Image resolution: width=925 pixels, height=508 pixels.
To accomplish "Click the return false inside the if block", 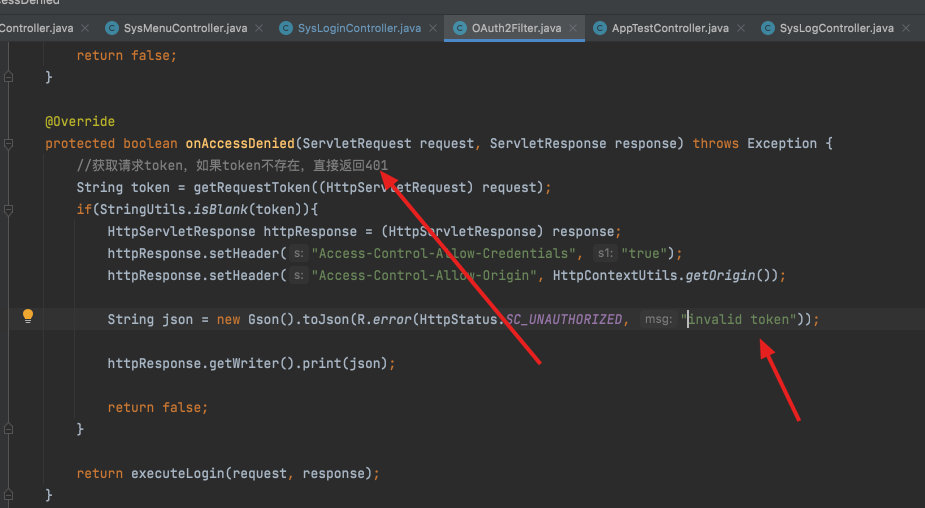I will tap(158, 408).
